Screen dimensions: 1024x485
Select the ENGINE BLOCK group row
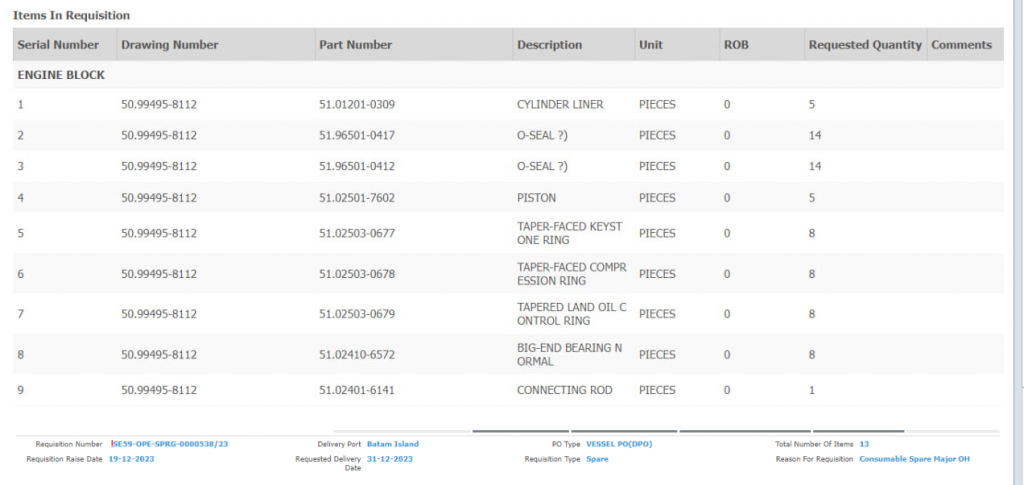pyautogui.click(x=61, y=75)
